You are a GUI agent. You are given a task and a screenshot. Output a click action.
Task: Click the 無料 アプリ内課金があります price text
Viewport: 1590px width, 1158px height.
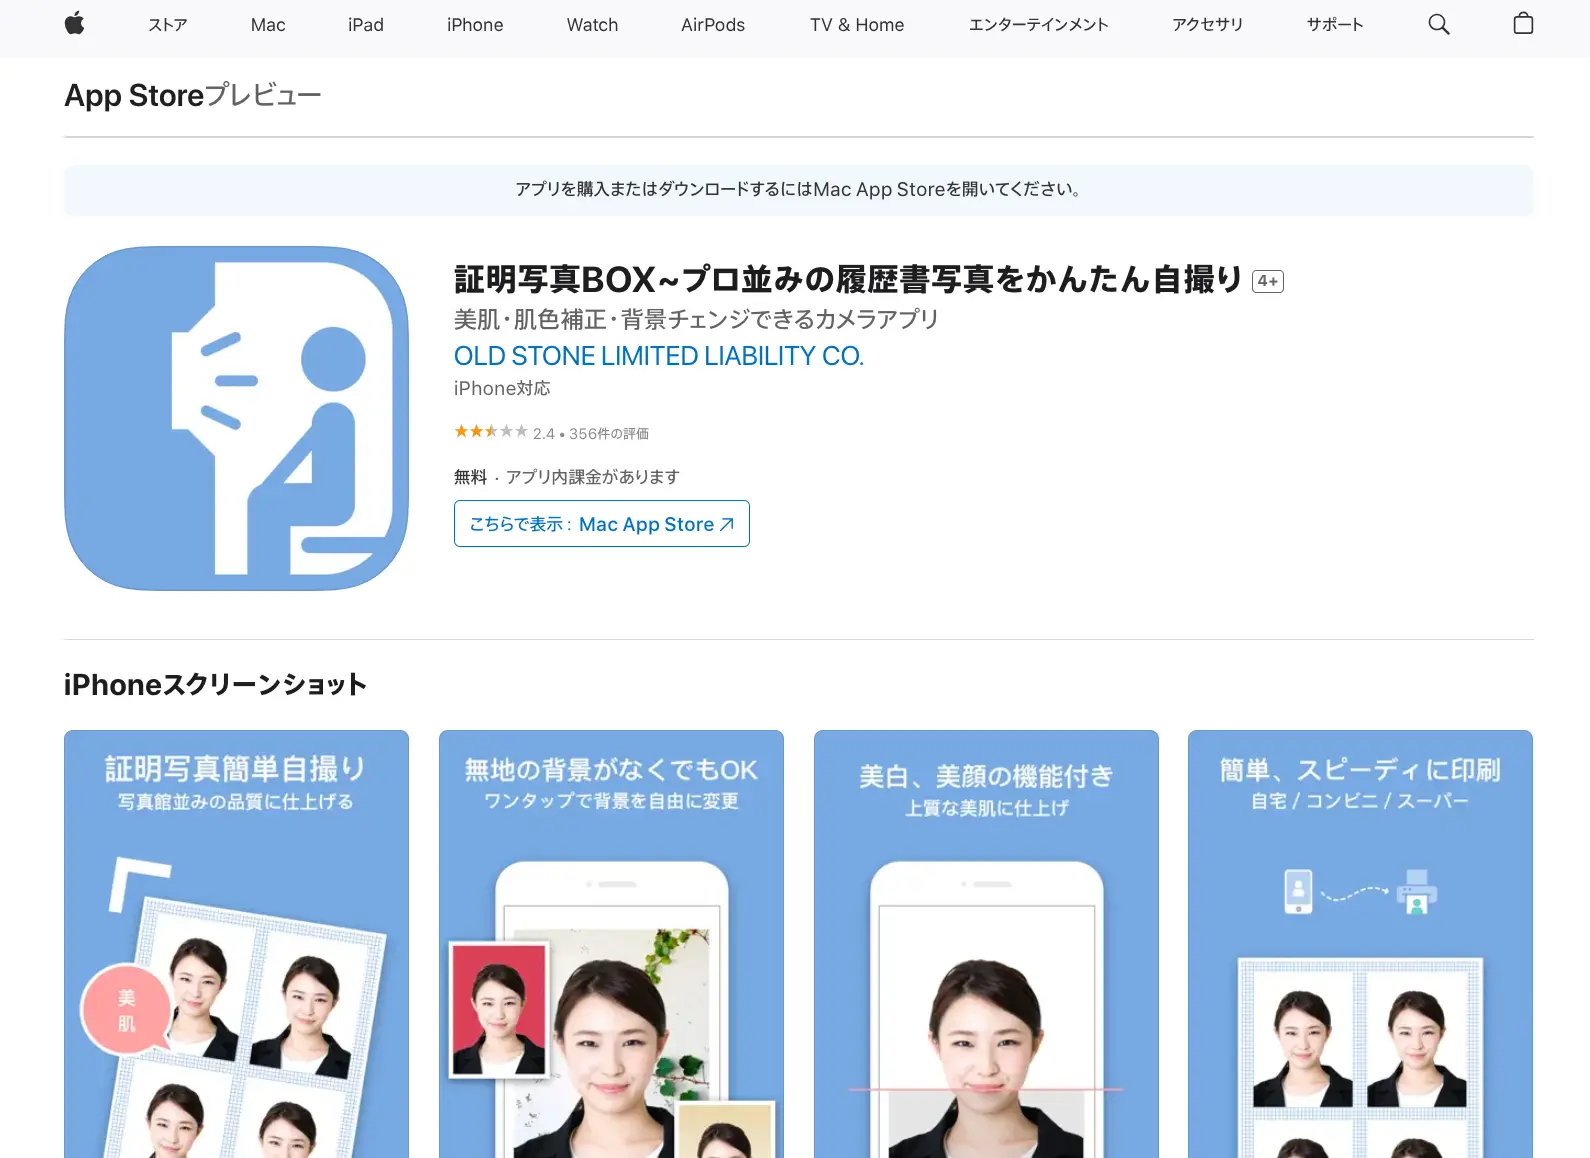click(567, 477)
